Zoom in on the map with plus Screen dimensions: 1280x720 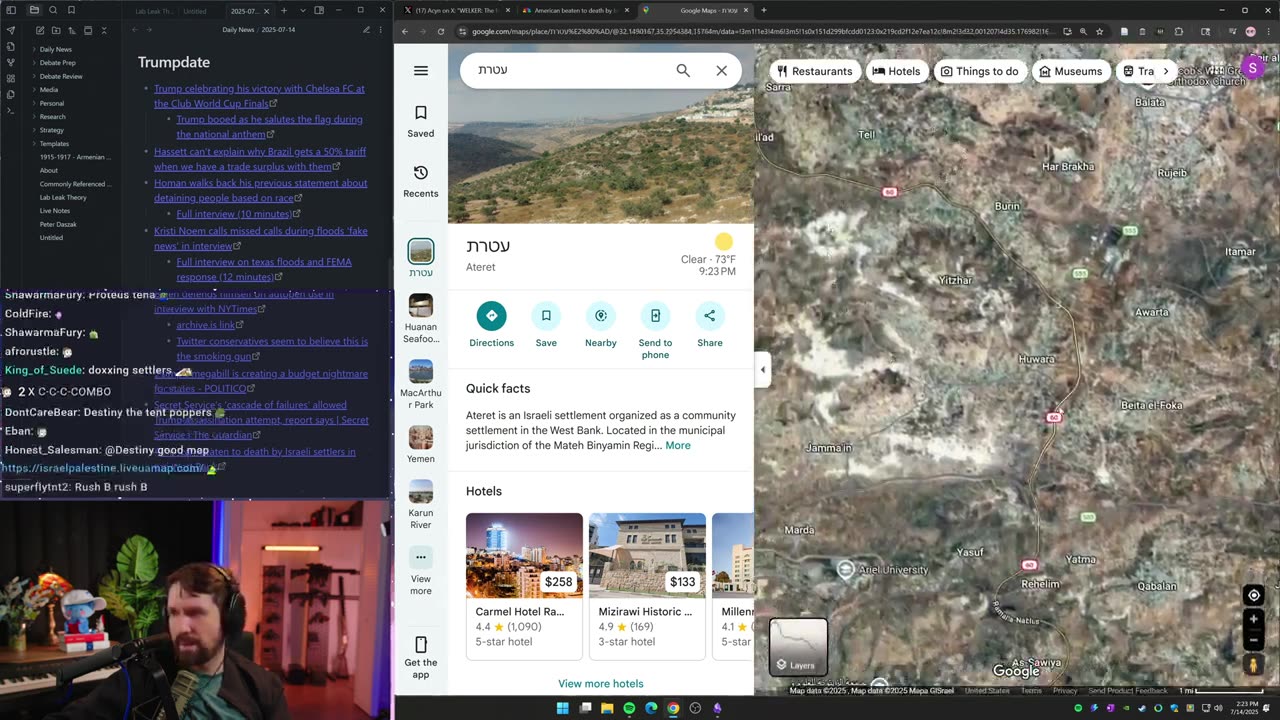[x=1253, y=619]
